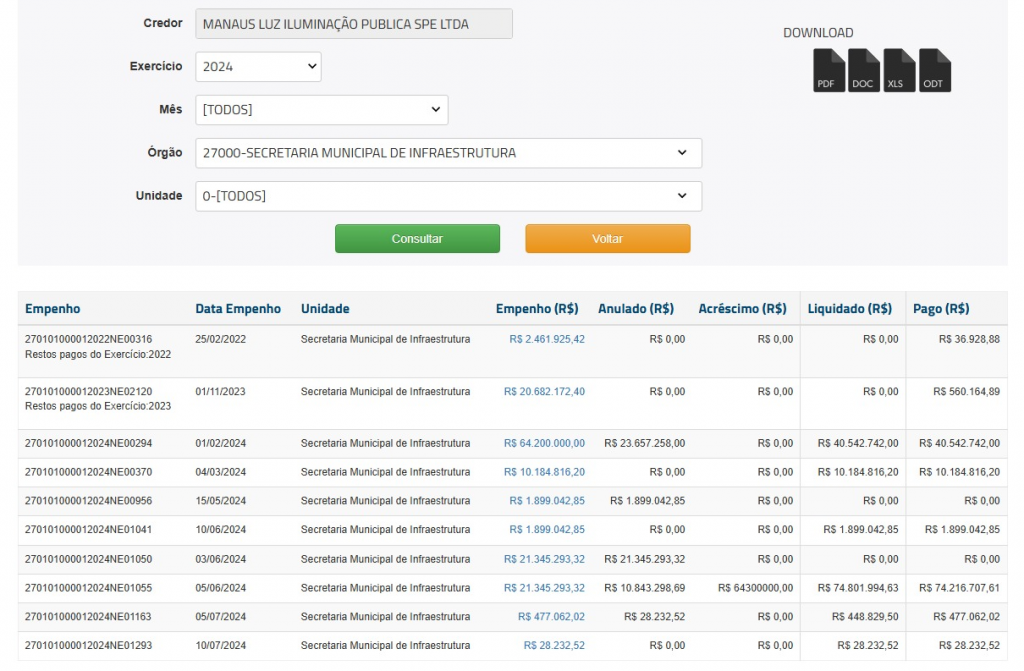Download the report as PDF
1024x671 pixels.
829,71
